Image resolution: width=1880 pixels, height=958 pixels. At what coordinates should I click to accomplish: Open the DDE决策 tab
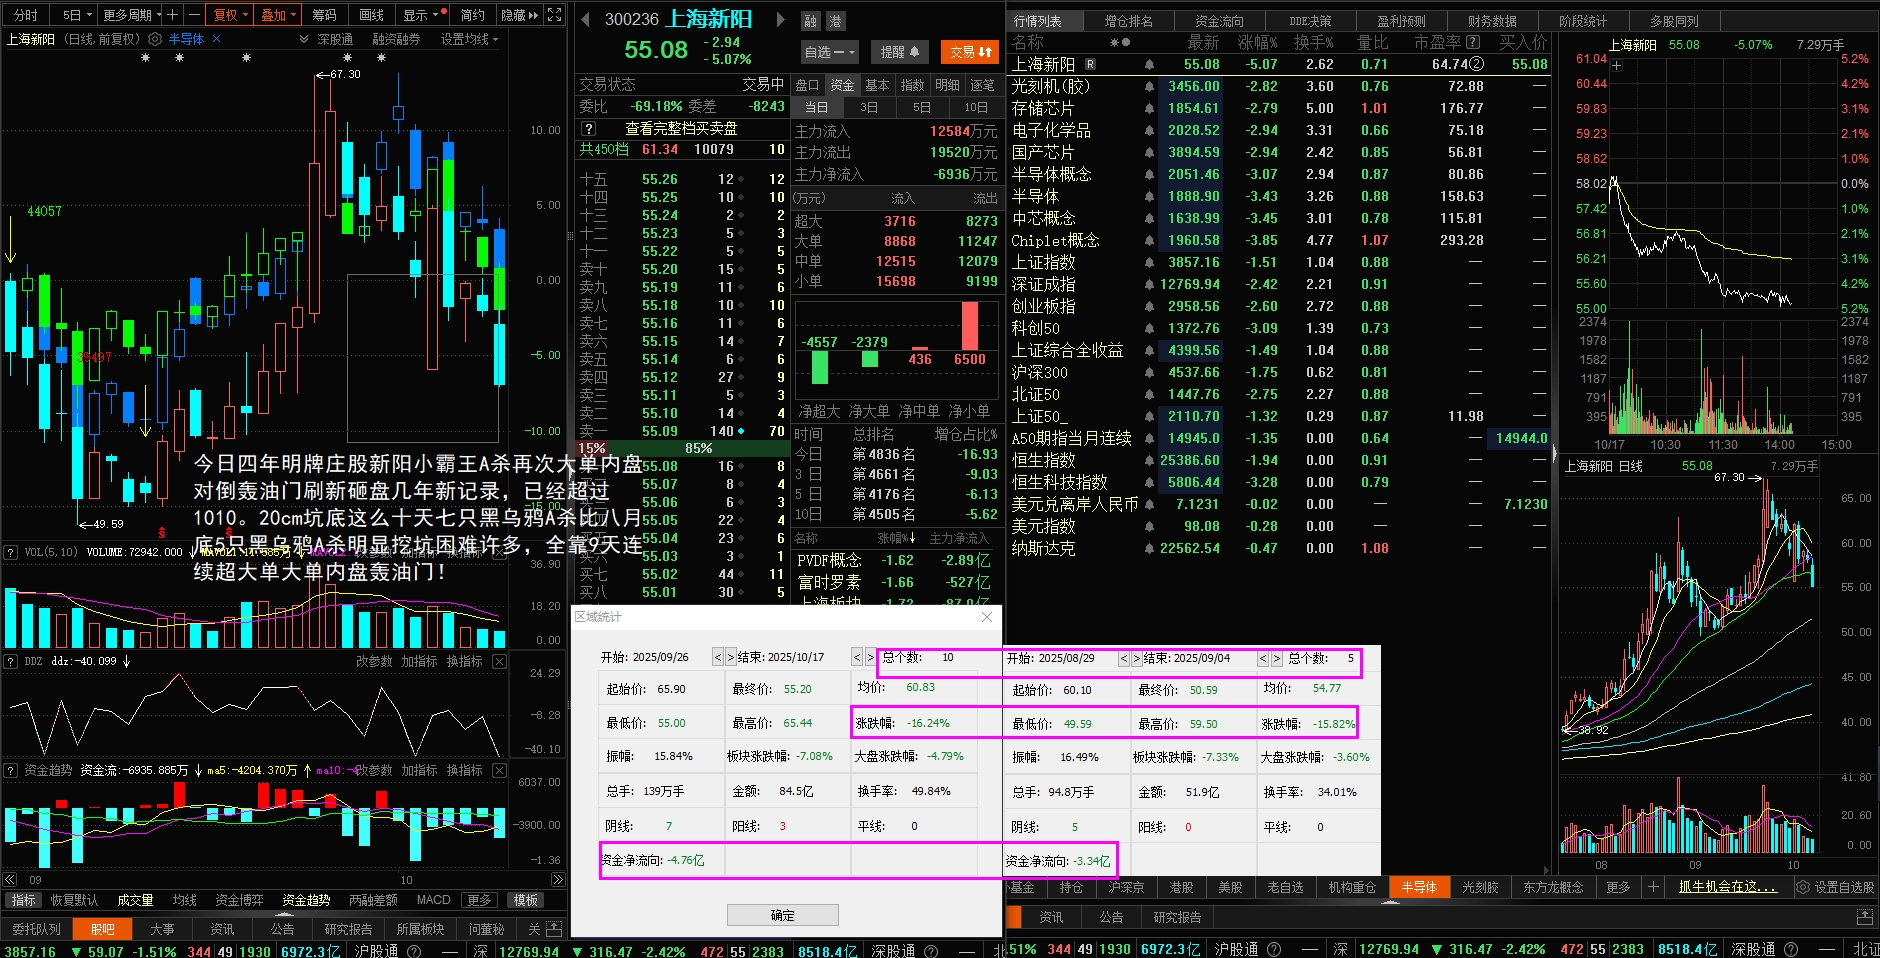(x=1310, y=21)
